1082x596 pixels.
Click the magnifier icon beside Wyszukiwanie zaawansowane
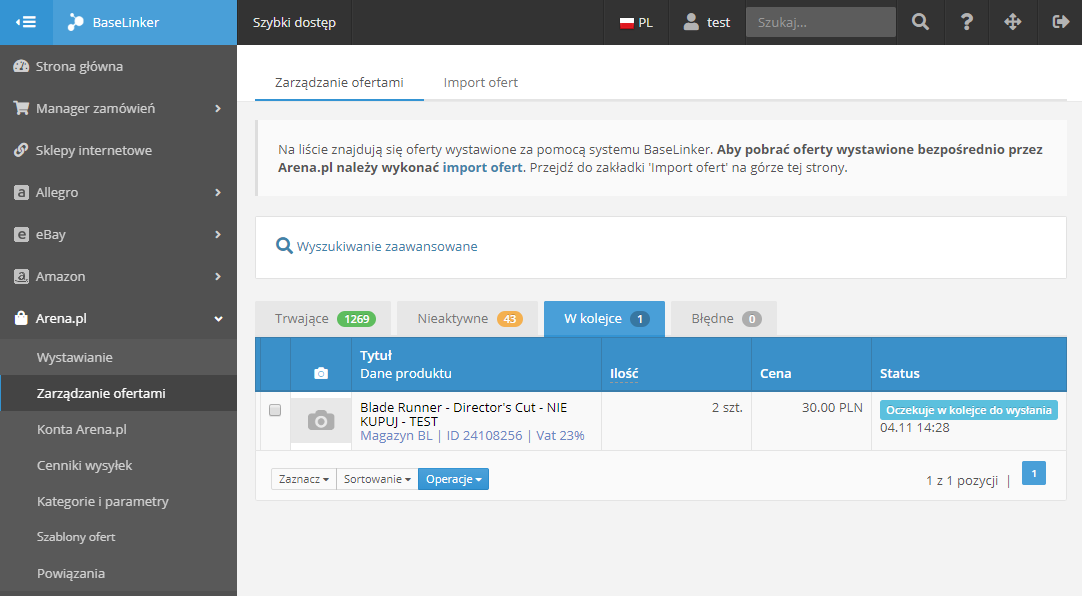(x=284, y=246)
